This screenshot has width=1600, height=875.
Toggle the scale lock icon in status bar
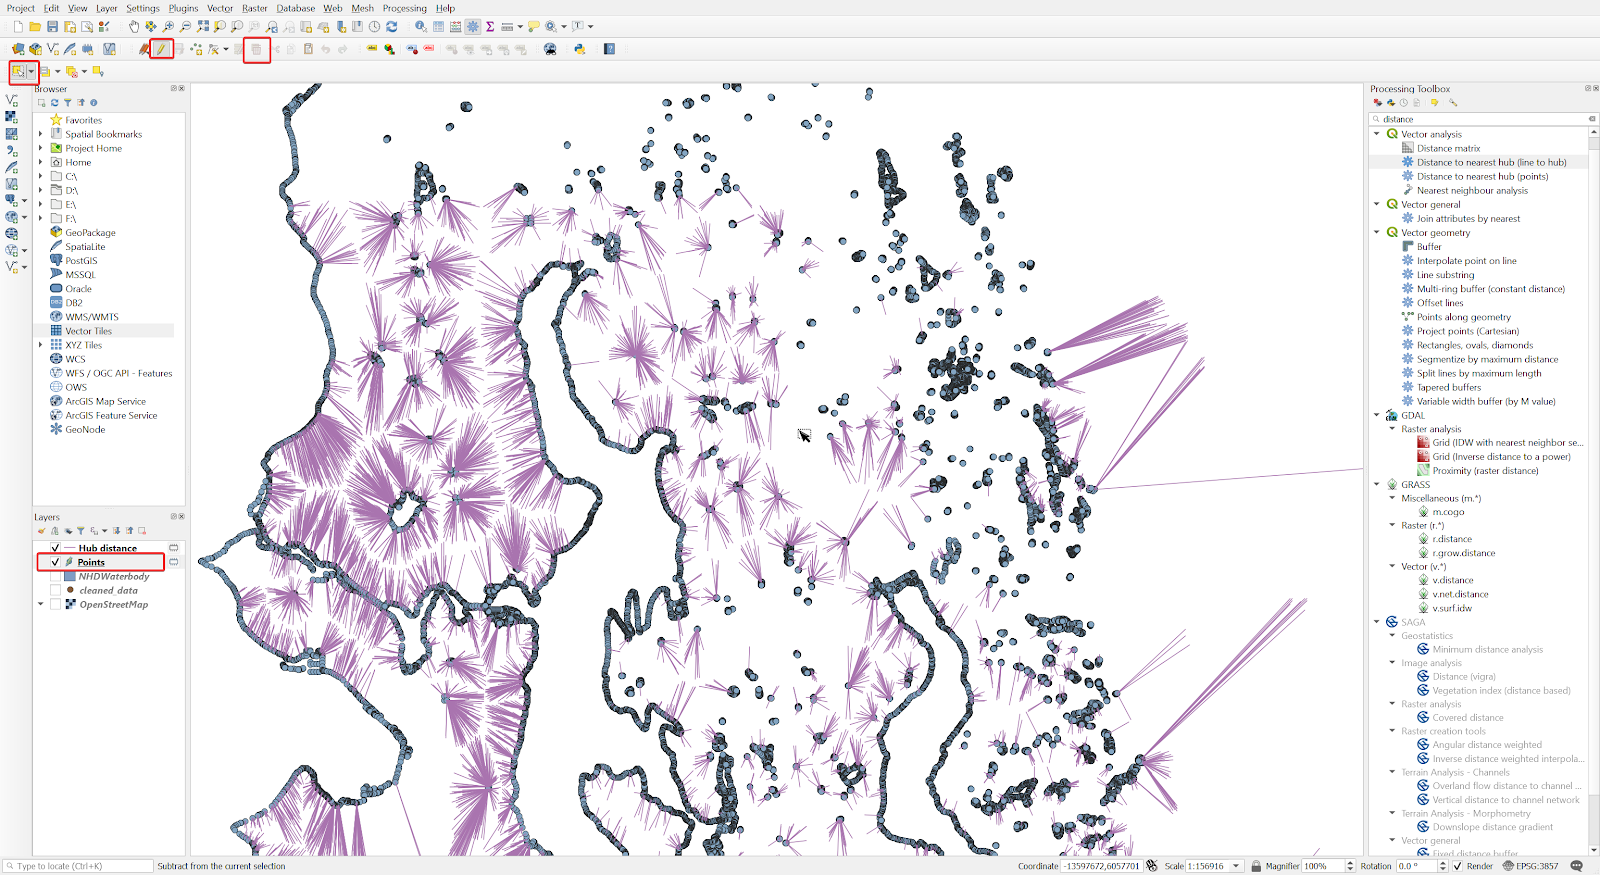[1256, 866]
